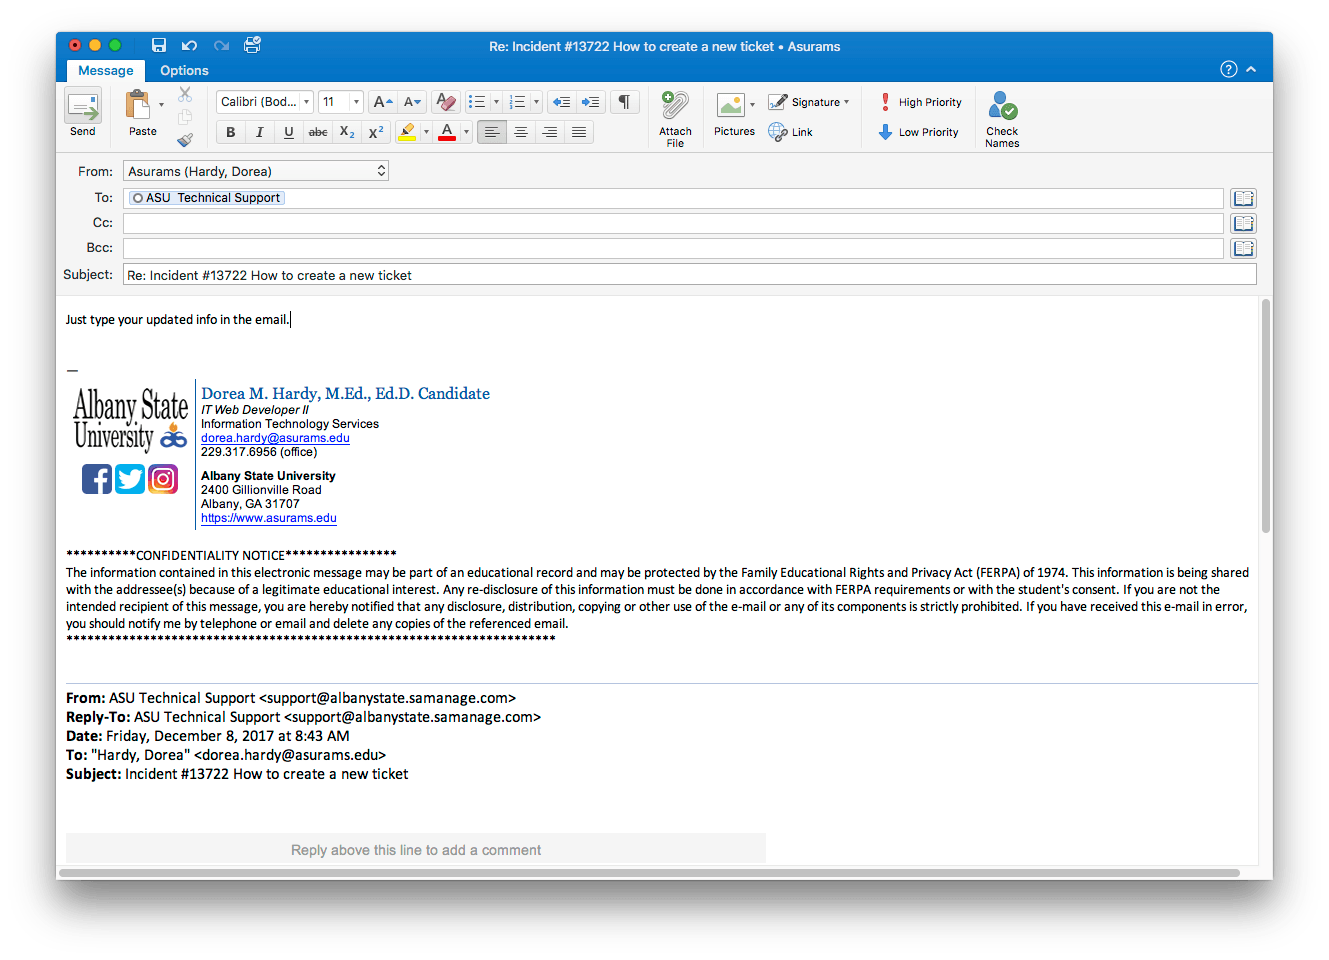The image size is (1329, 960).
Task: Click the print icon in title bar
Action: (x=252, y=45)
